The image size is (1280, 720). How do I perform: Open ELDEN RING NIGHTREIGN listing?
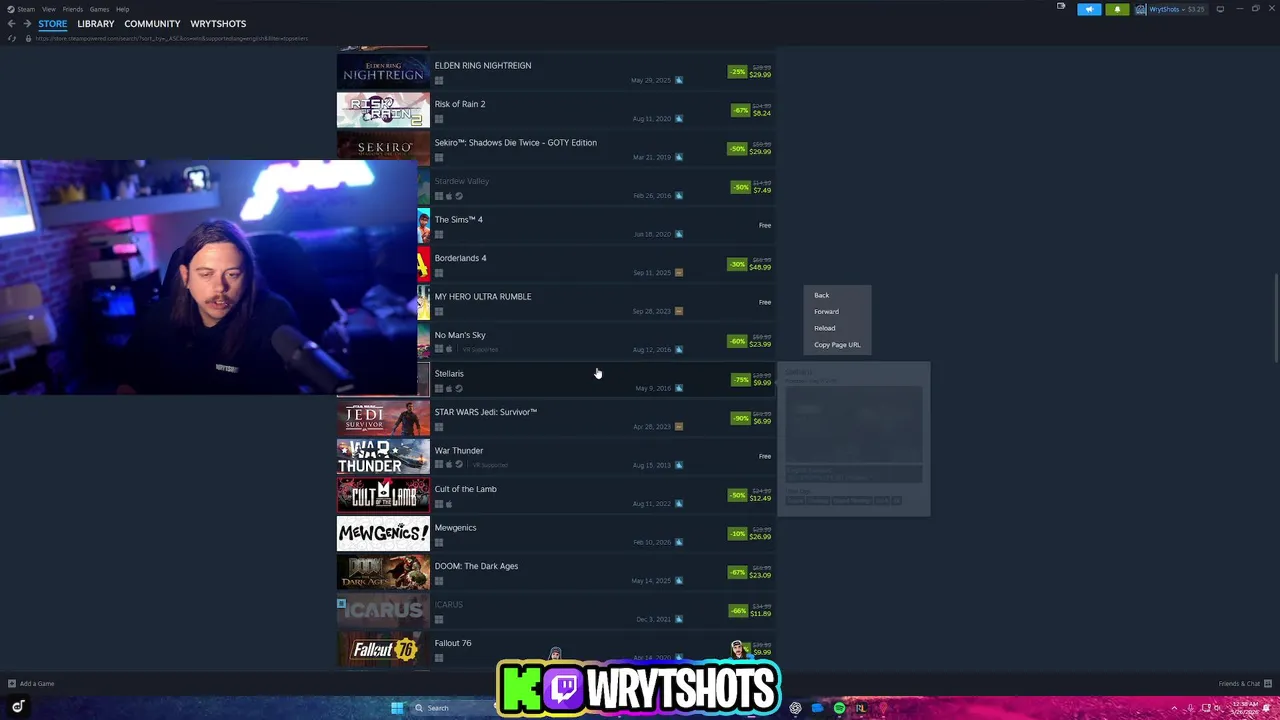point(556,72)
